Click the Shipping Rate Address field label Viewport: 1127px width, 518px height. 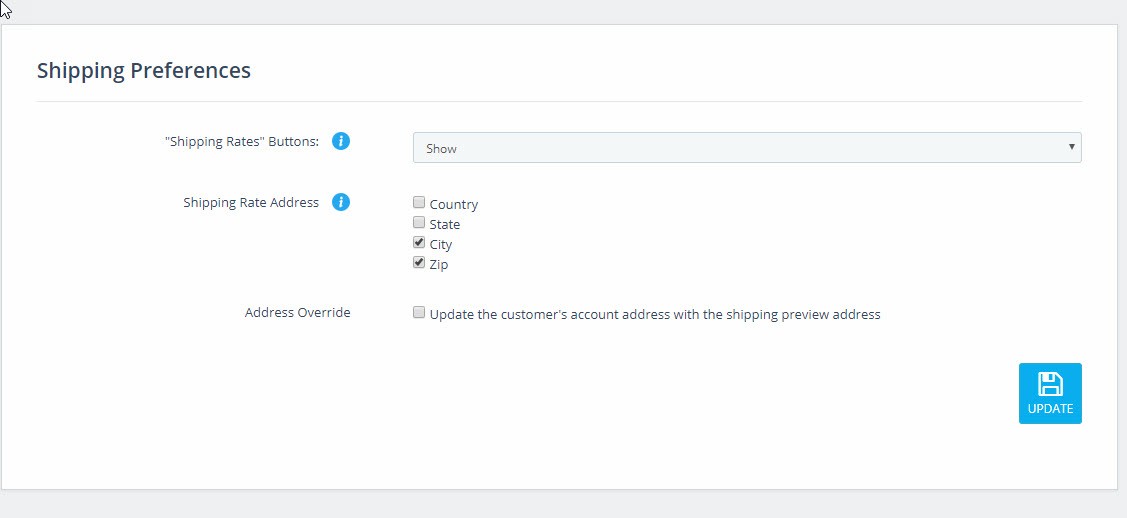point(251,203)
